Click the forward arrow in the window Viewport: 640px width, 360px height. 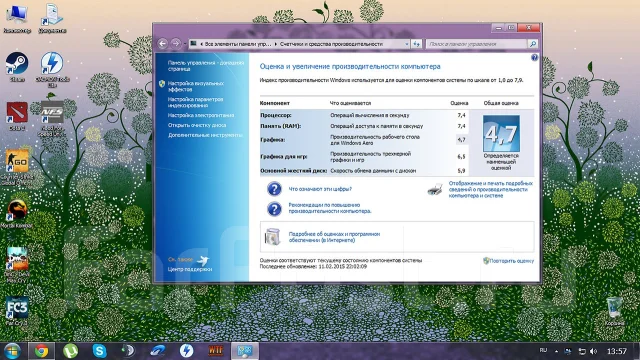[176, 43]
